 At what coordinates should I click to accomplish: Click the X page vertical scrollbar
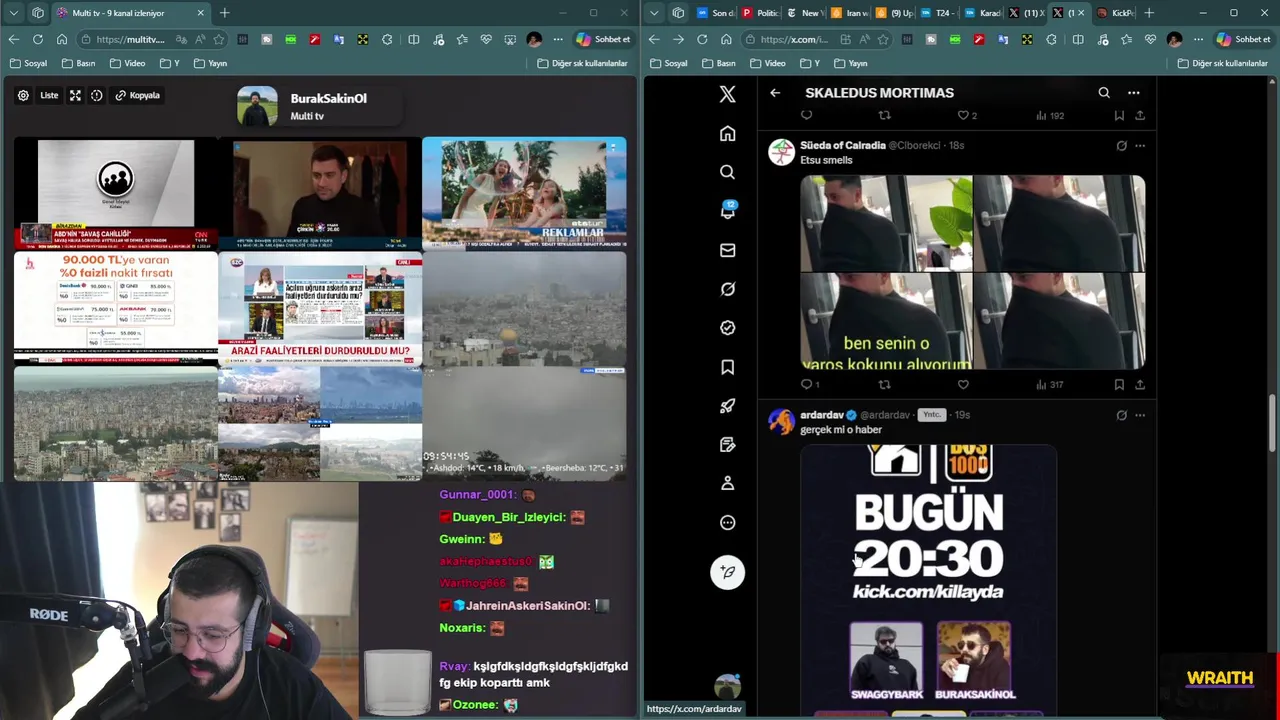pyautogui.click(x=1272, y=425)
